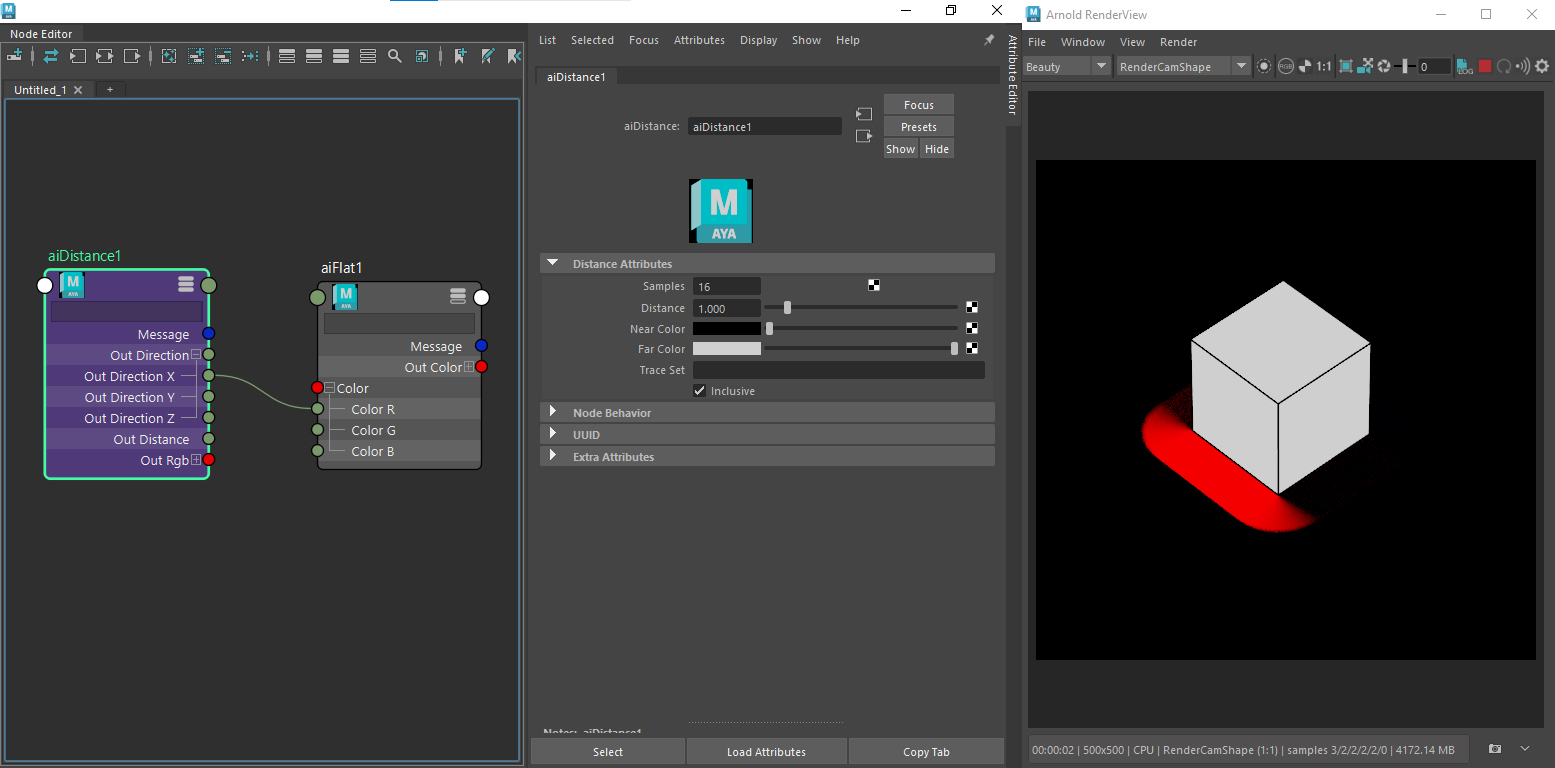
Task: Select the aiDistance1 tab
Action: point(576,76)
